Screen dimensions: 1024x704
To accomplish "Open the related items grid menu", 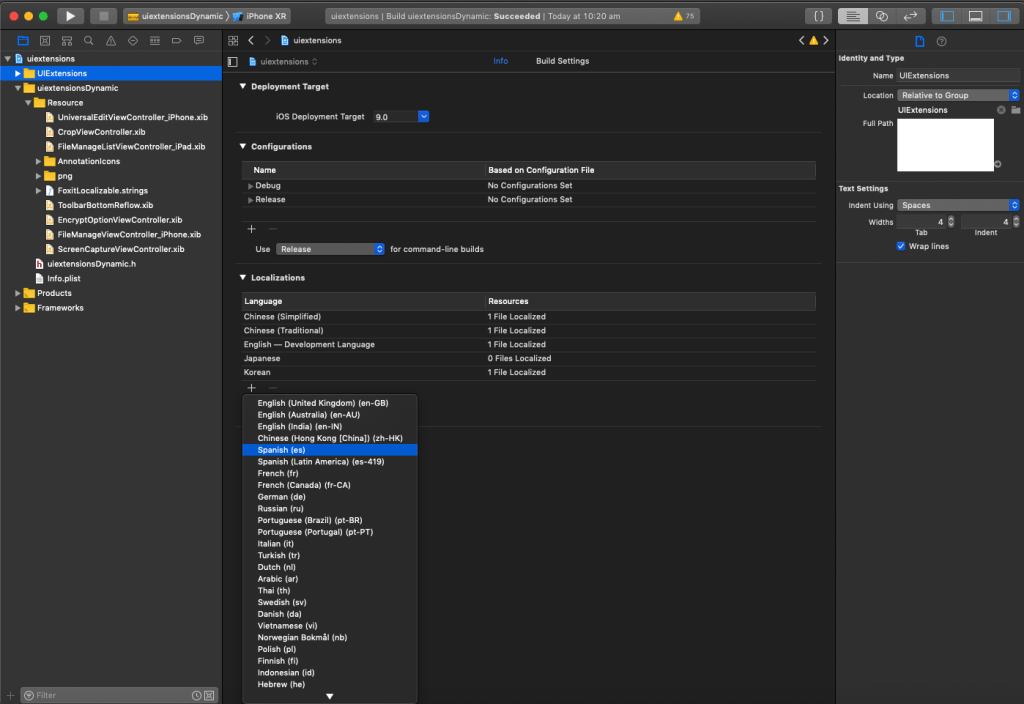I will (233, 40).
